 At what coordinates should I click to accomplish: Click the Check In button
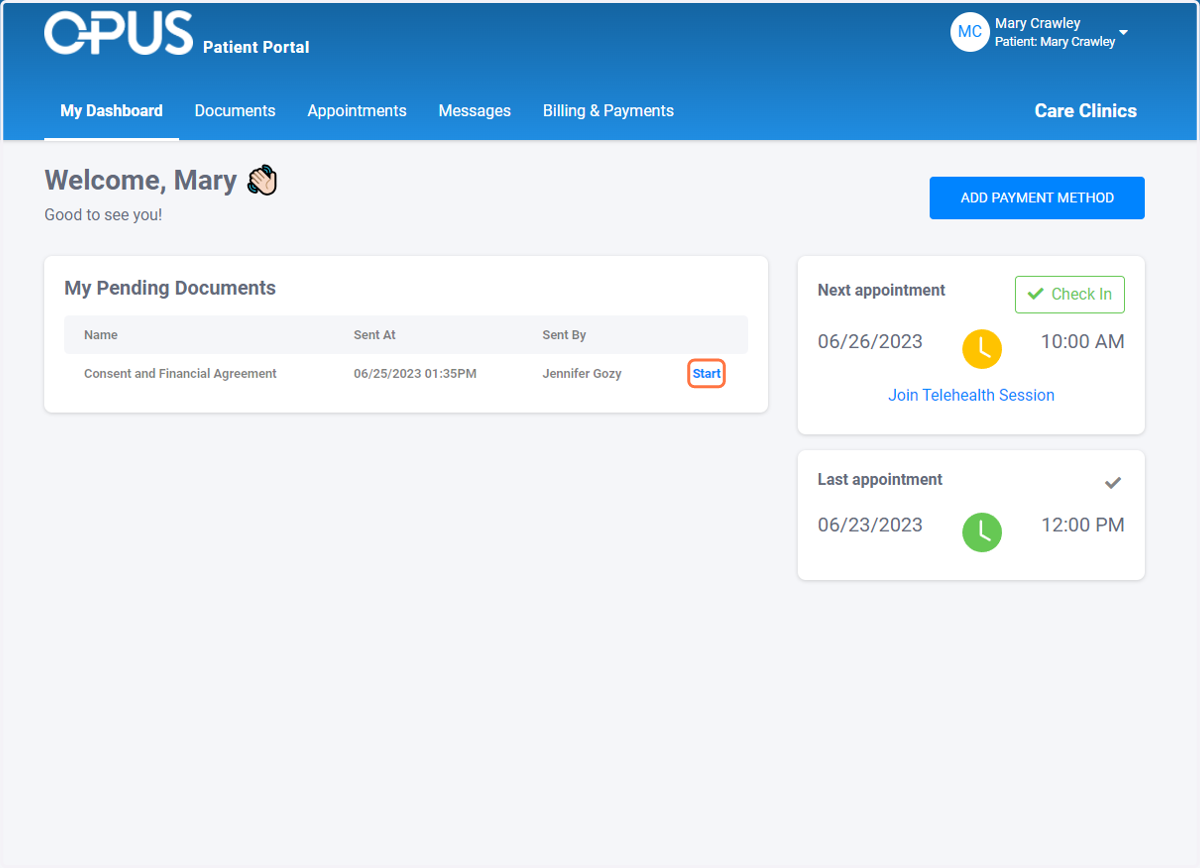pos(1070,294)
